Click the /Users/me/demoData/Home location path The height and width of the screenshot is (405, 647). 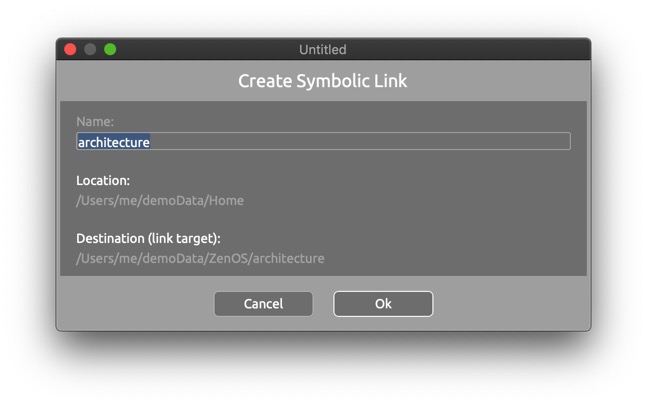160,200
